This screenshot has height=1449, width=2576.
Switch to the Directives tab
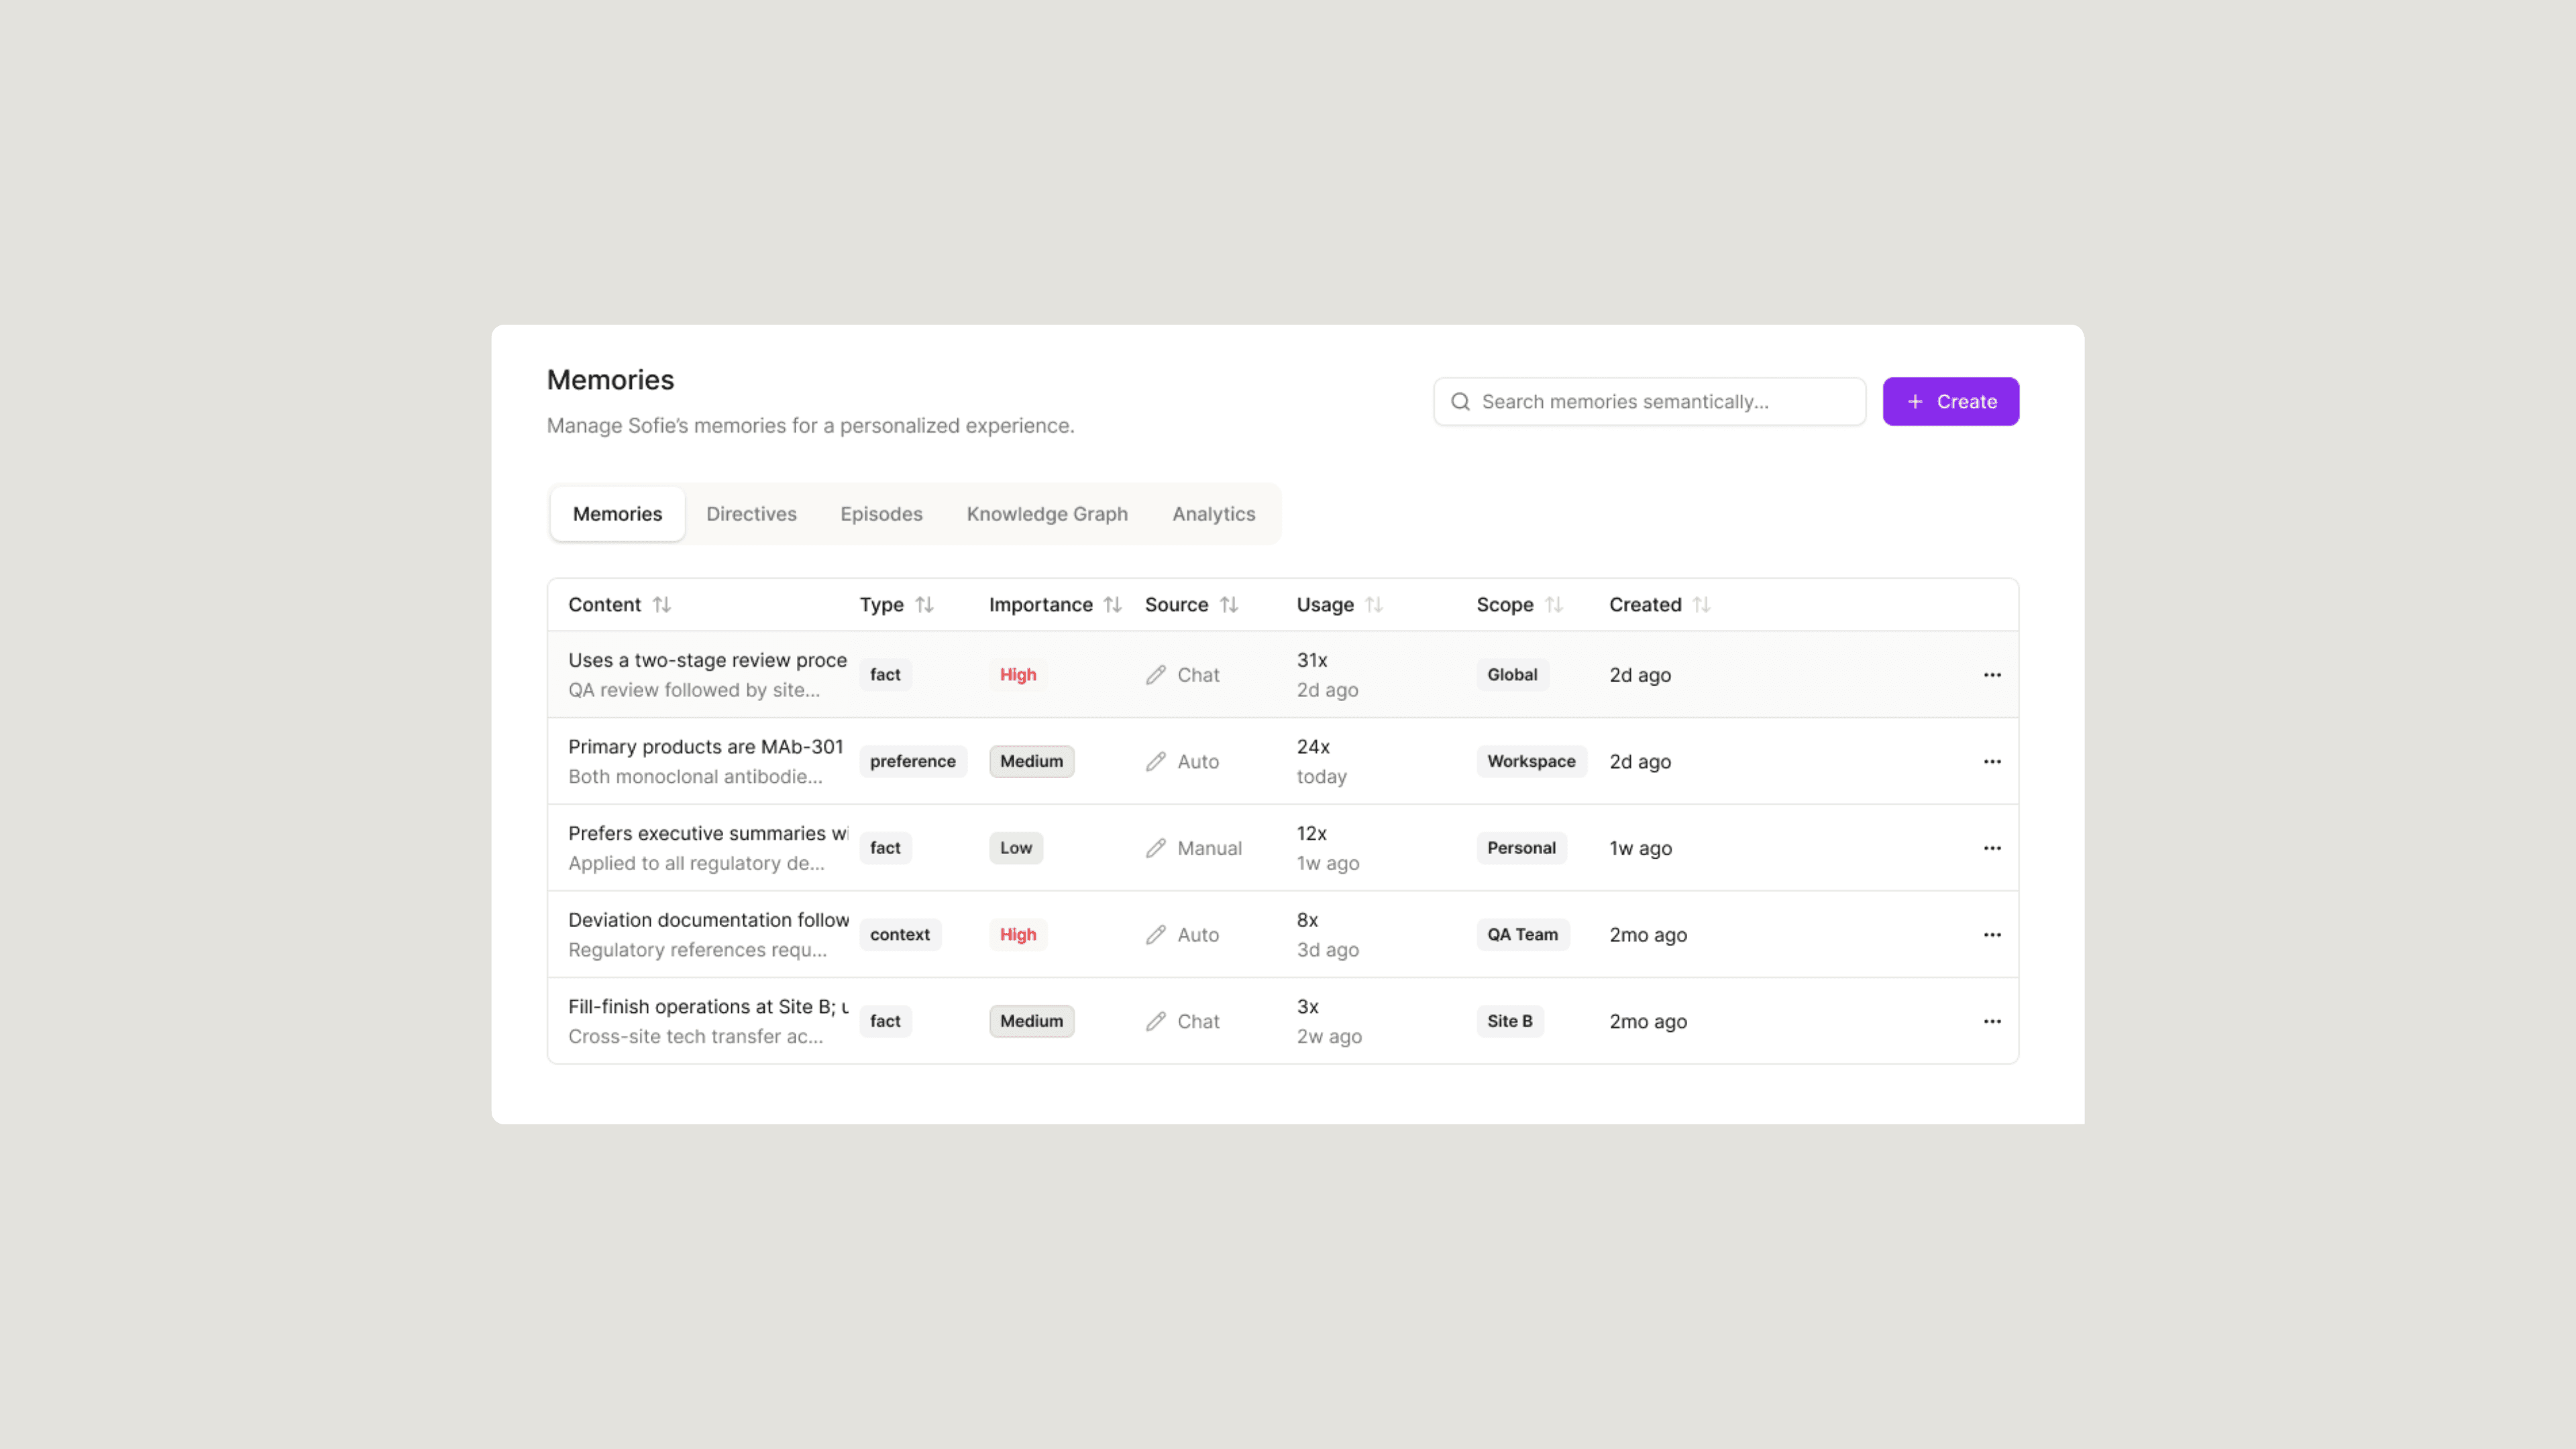tap(751, 514)
